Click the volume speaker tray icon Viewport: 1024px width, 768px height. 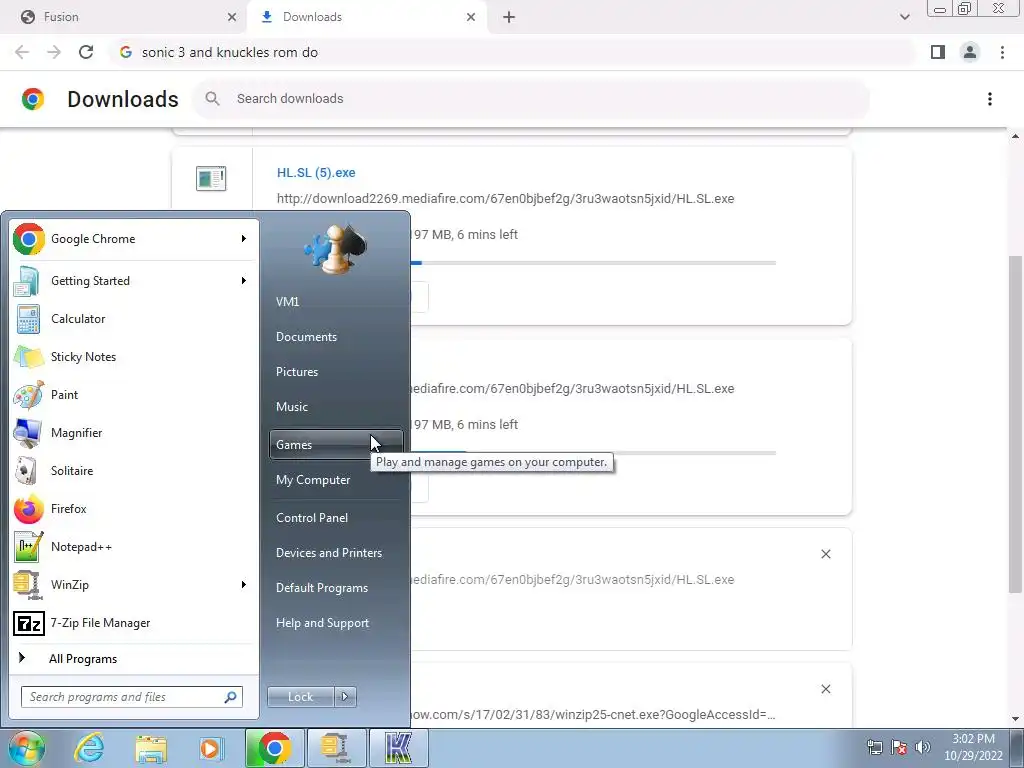(x=922, y=747)
